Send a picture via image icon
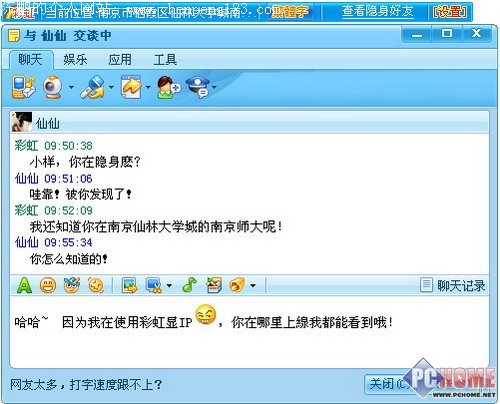Image resolution: width=500 pixels, height=404 pixels. coord(129,285)
